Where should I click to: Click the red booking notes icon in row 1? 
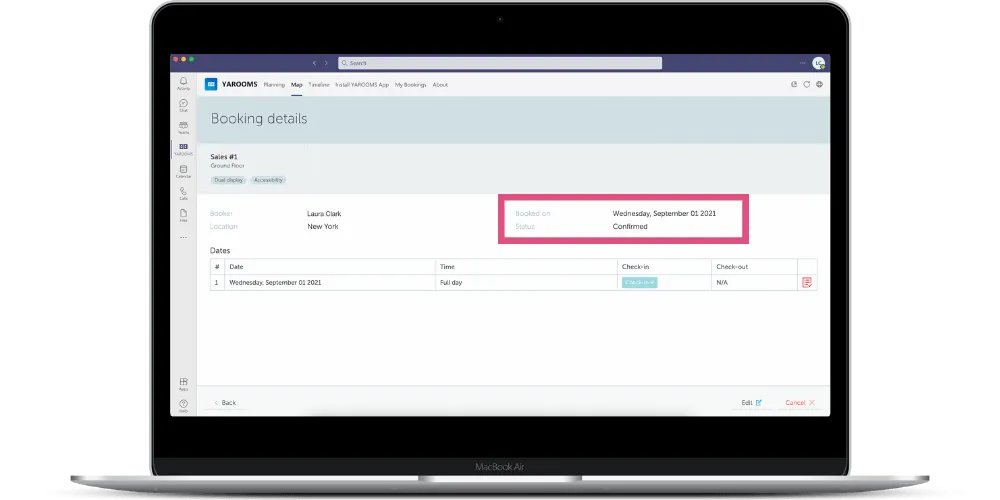(x=807, y=283)
